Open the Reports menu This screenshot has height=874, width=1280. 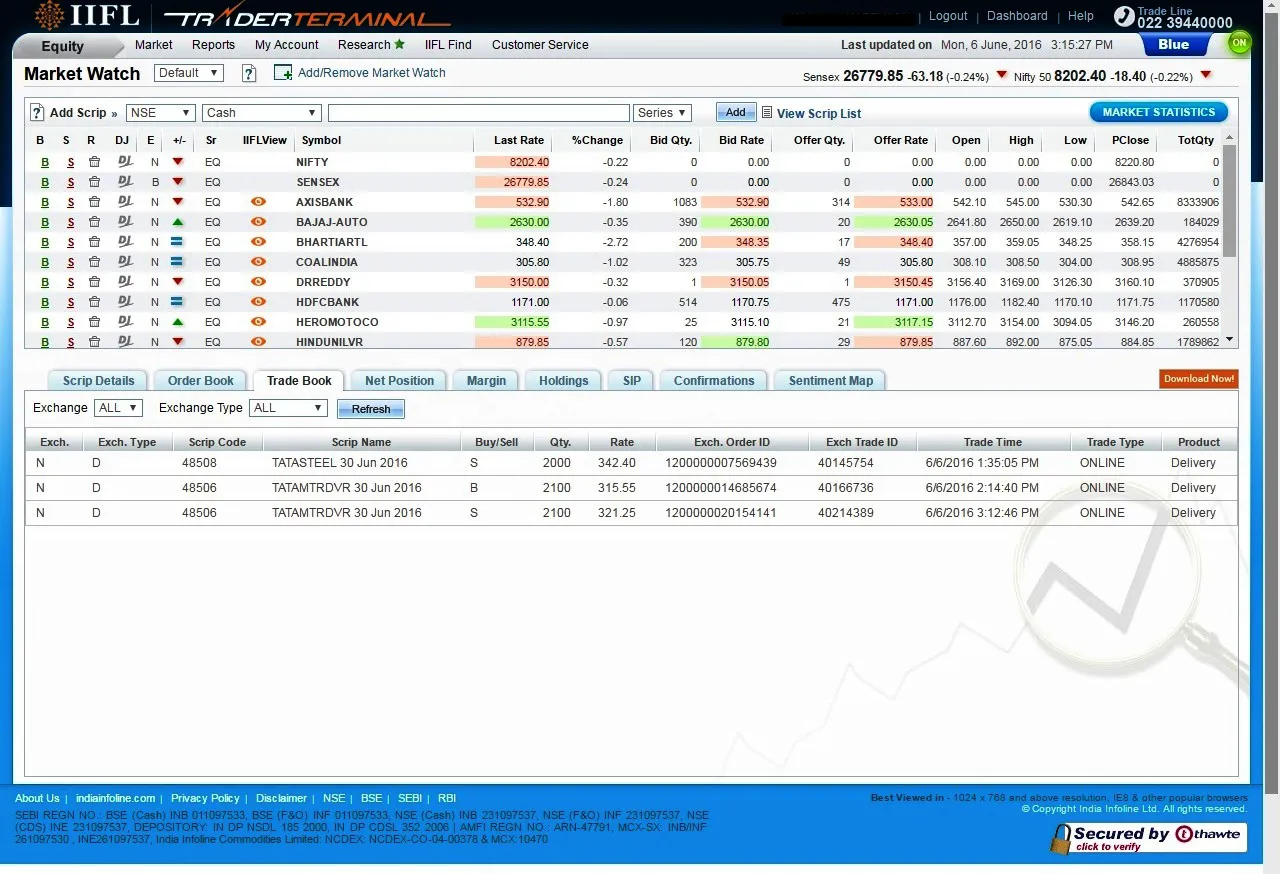tap(214, 45)
